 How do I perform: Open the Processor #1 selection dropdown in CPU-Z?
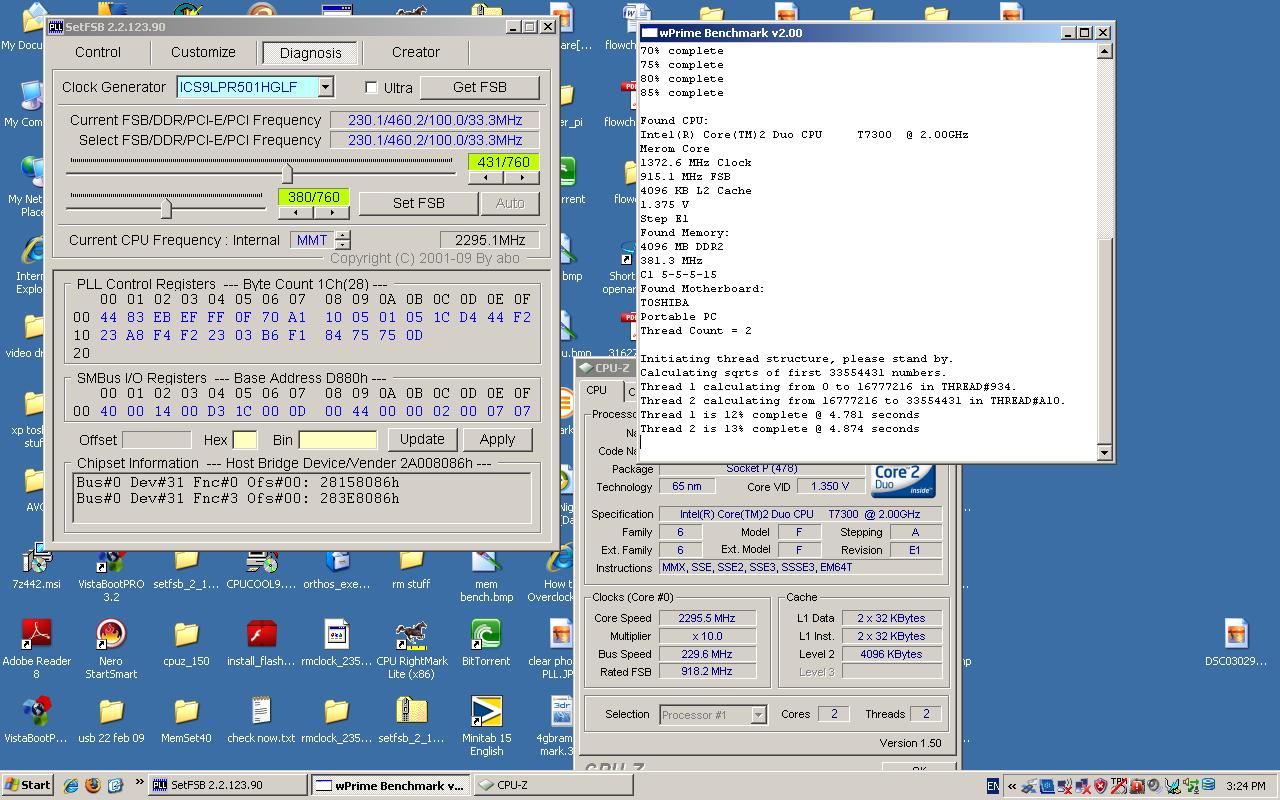click(758, 714)
